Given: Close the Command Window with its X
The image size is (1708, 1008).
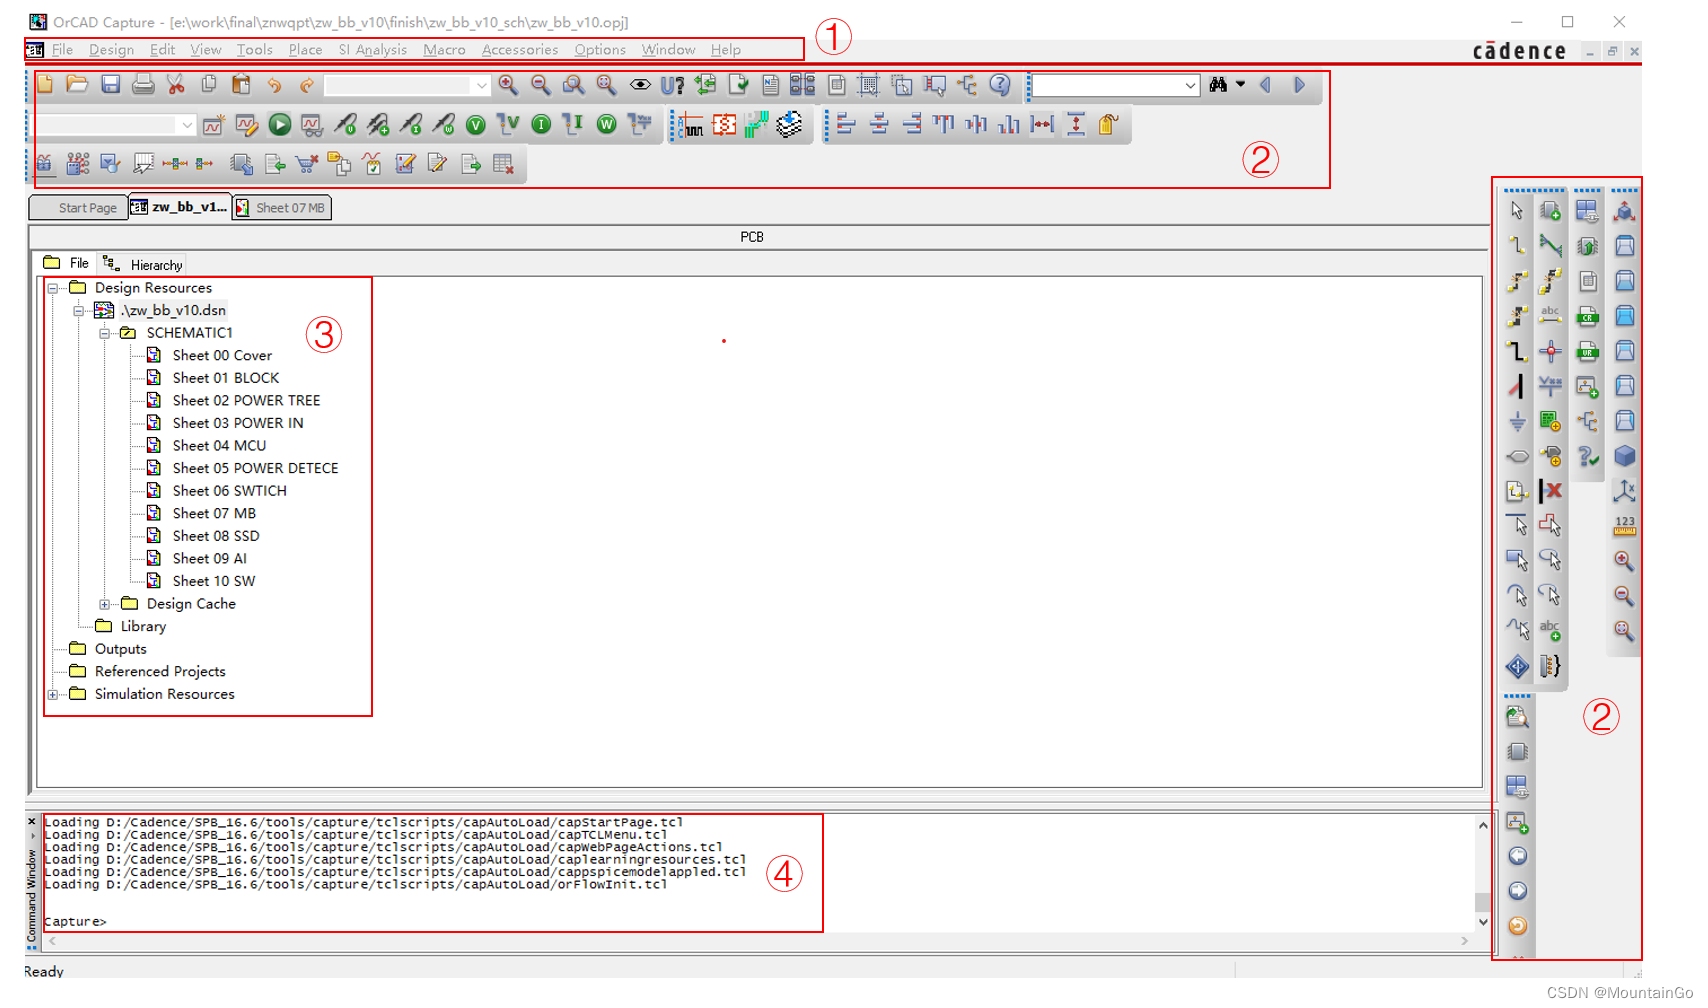Looking at the screenshot, I should click(x=32, y=821).
